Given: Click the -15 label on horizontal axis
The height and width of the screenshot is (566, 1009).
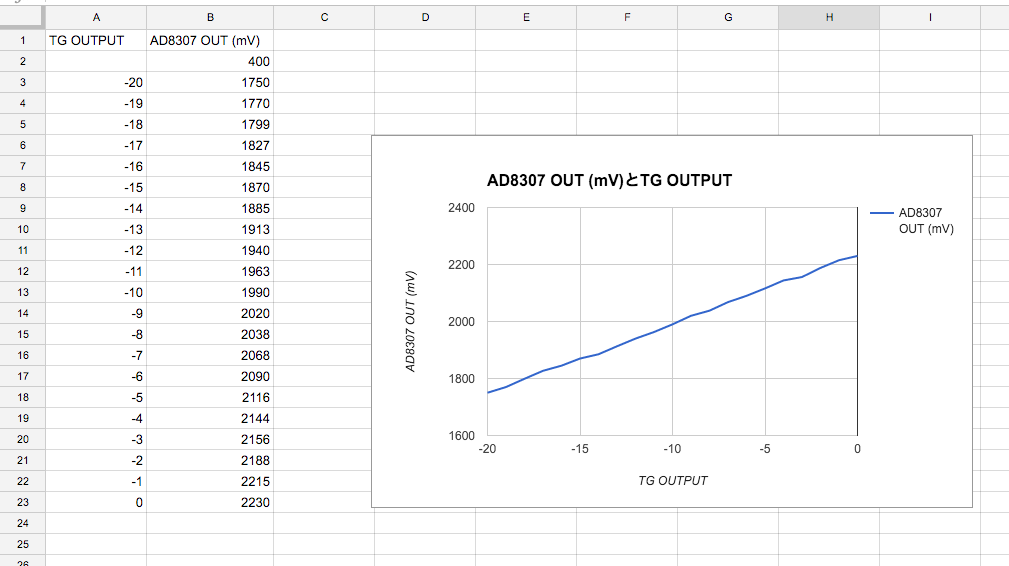Looking at the screenshot, I should 580,449.
